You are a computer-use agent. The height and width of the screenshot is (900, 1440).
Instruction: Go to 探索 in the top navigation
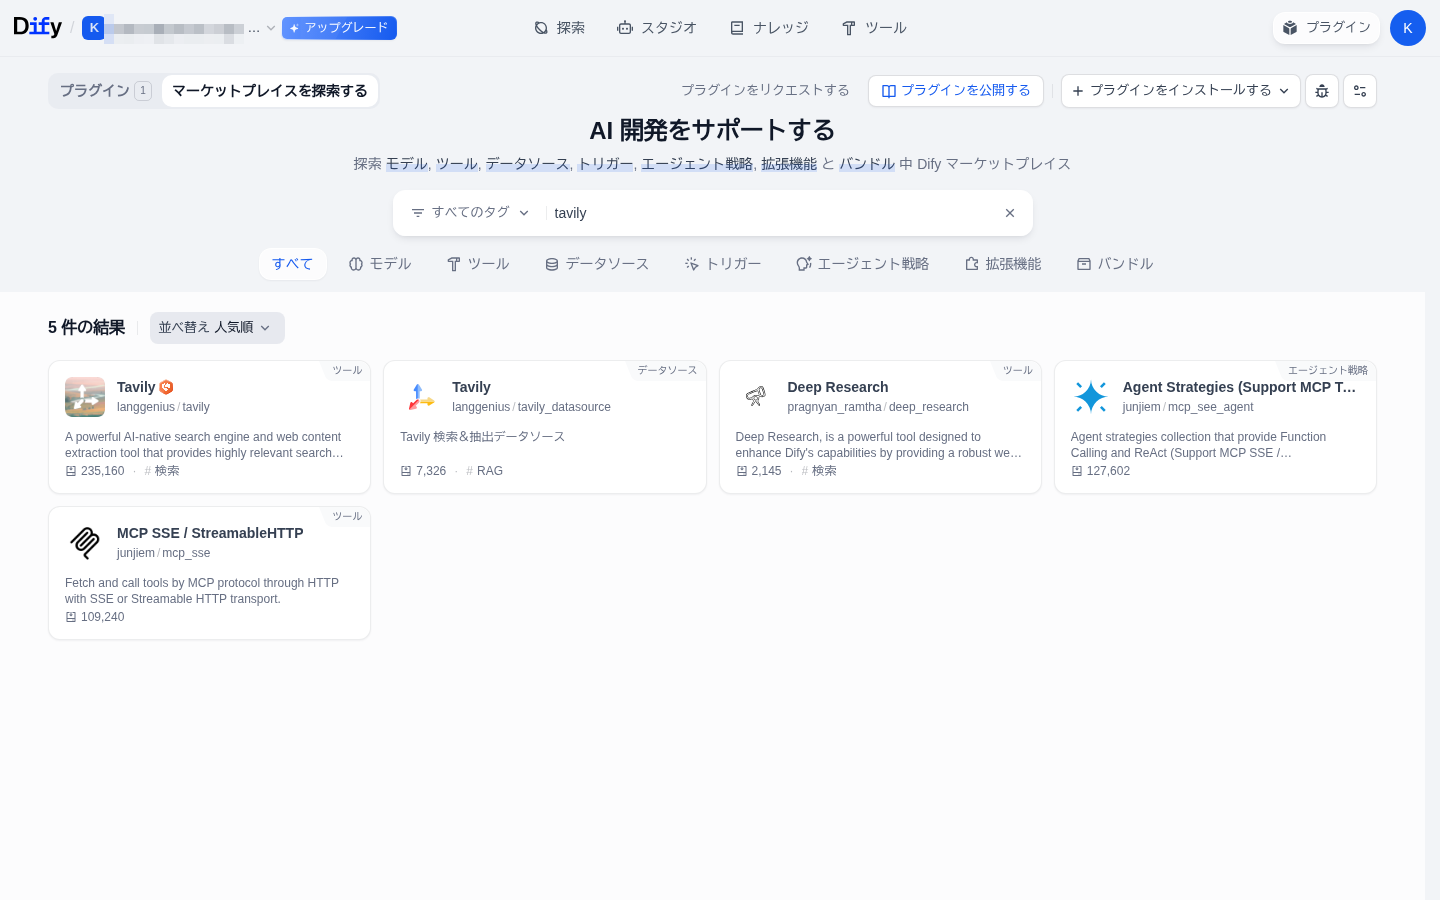coord(559,28)
